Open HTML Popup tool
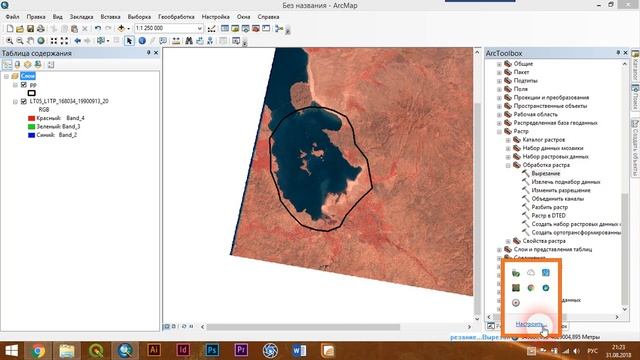Image resolution: width=640 pixels, height=360 pixels. coord(163,41)
